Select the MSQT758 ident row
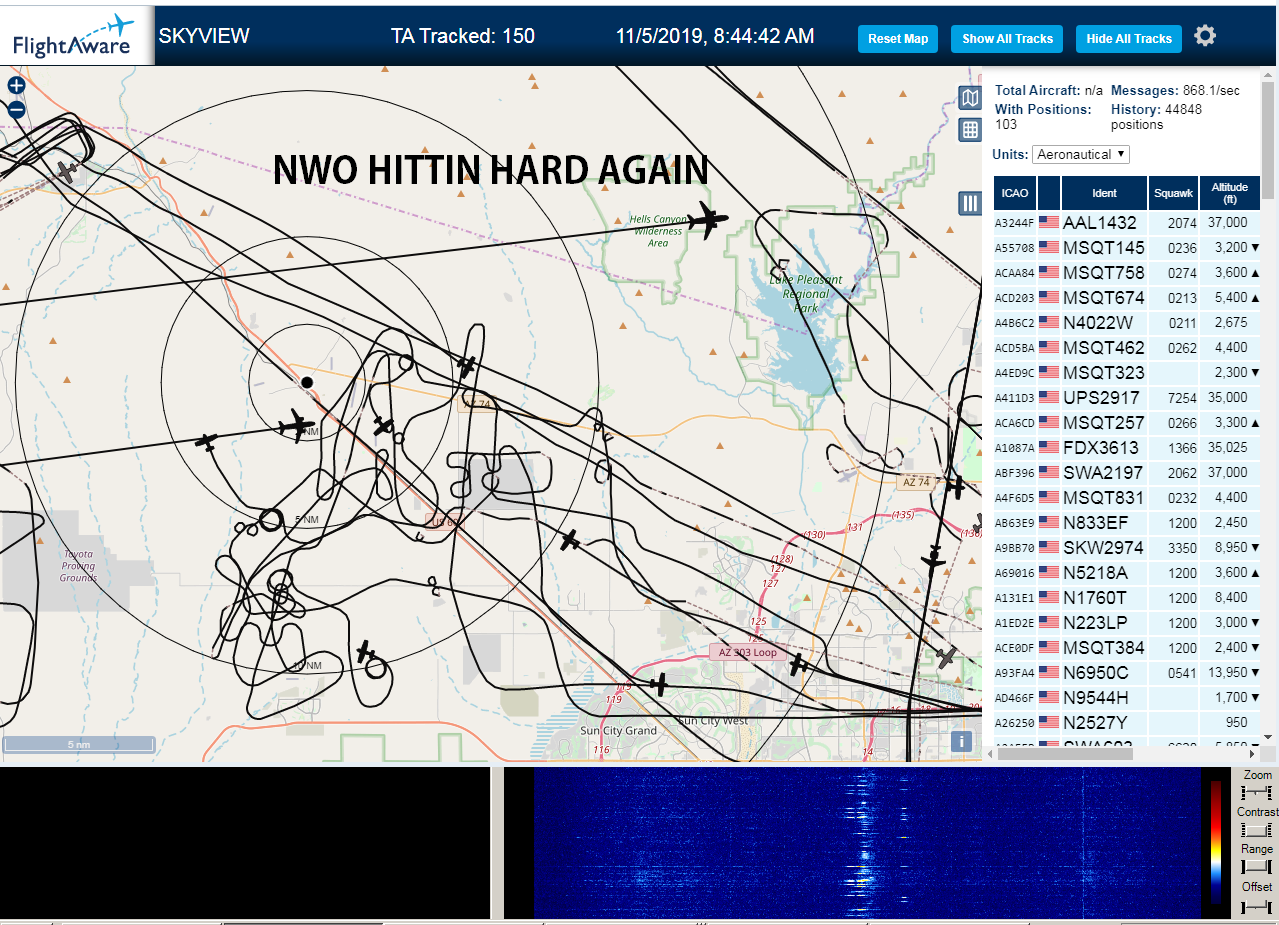The height and width of the screenshot is (925, 1279). pyautogui.click(x=1127, y=272)
